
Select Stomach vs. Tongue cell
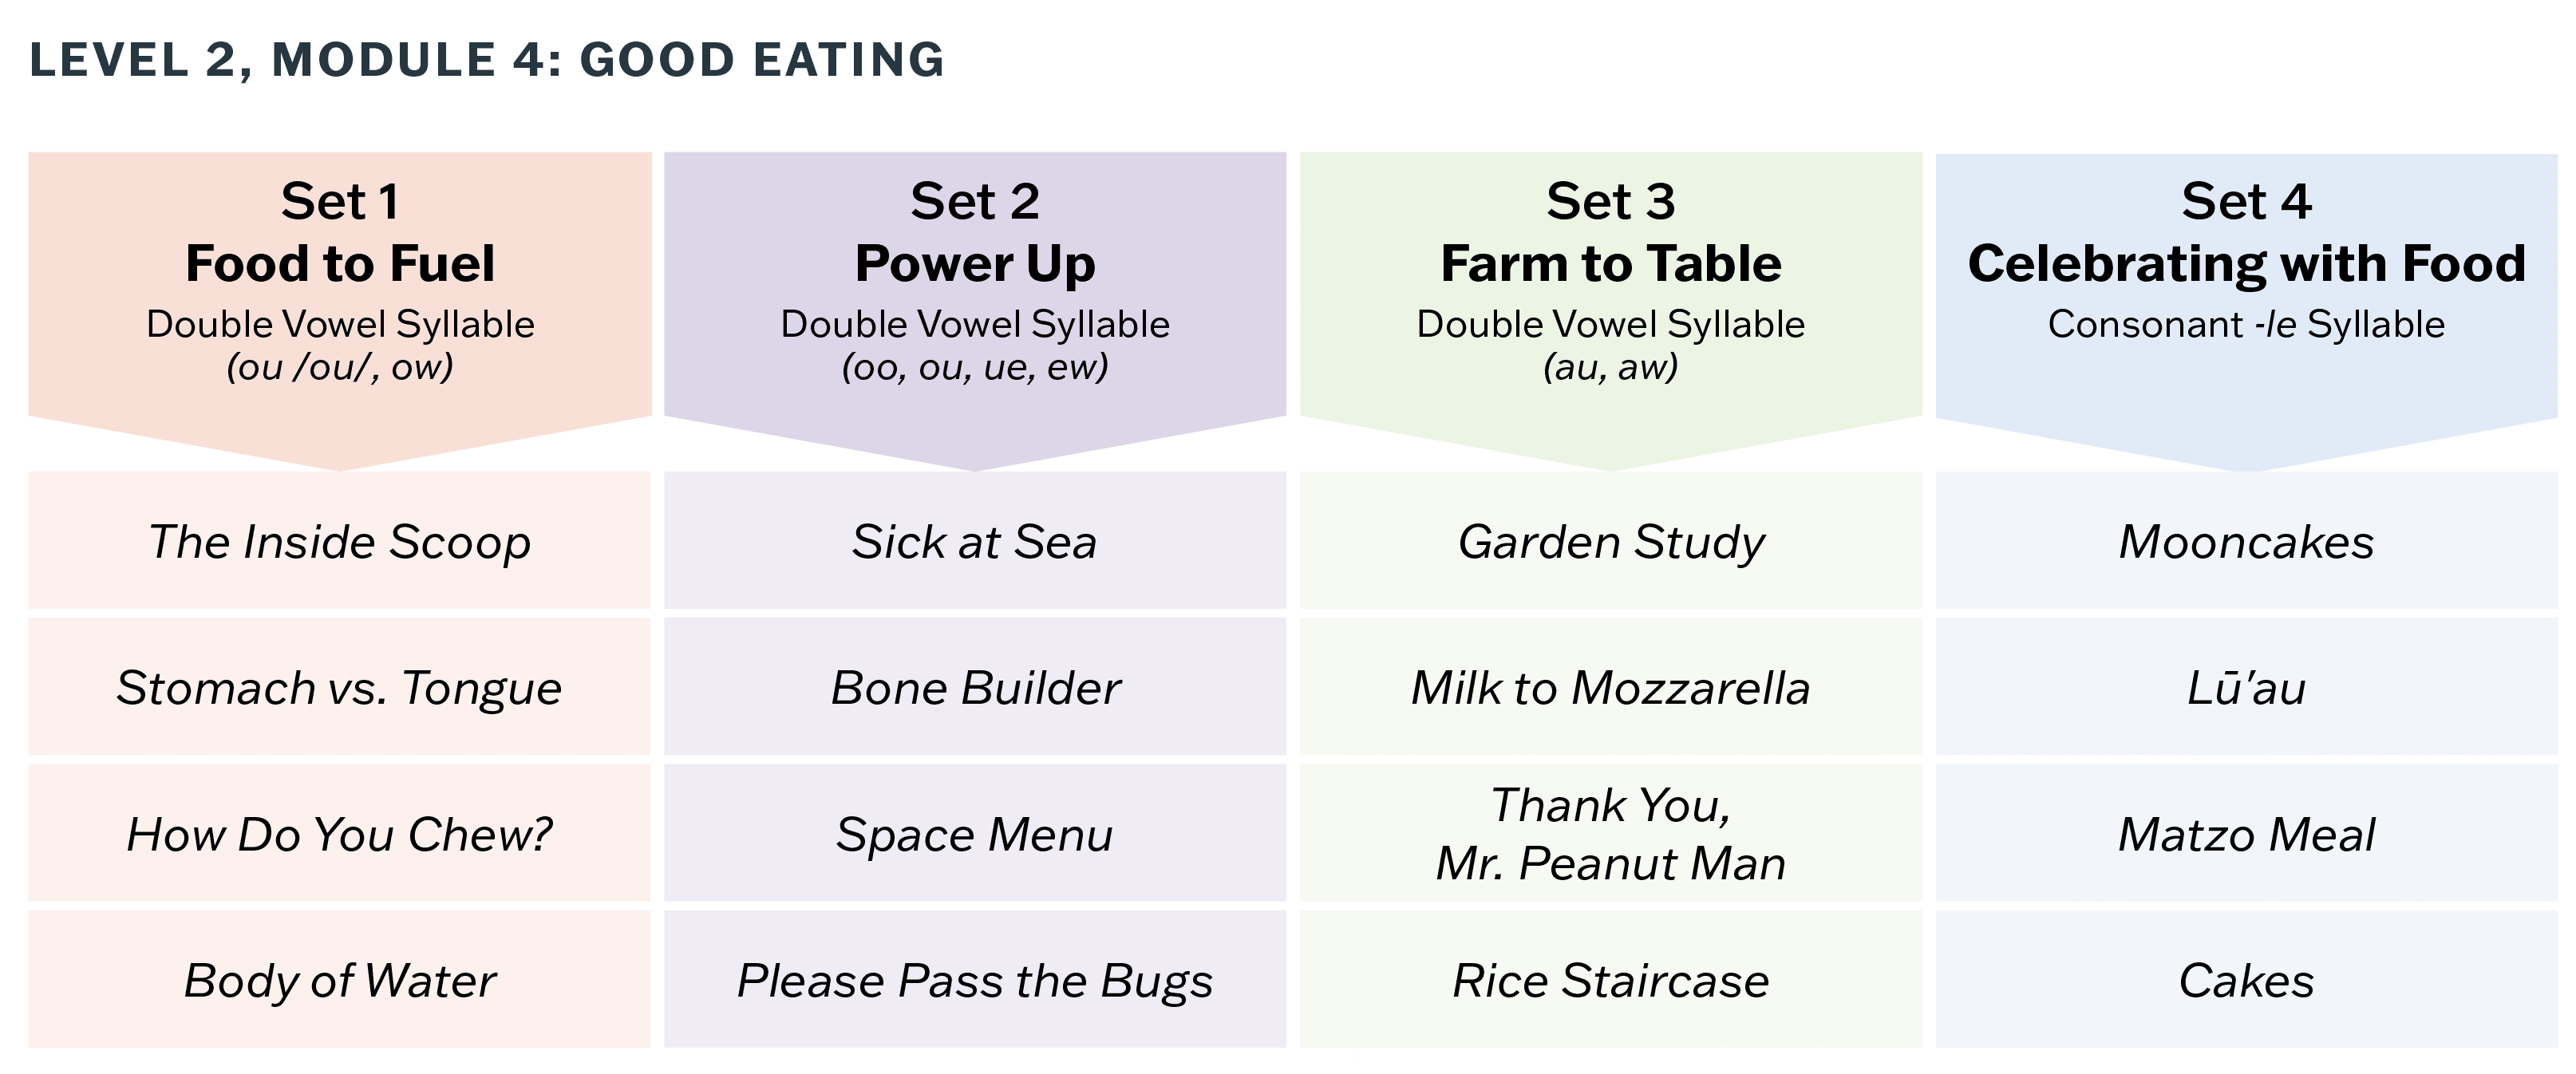(x=340, y=688)
